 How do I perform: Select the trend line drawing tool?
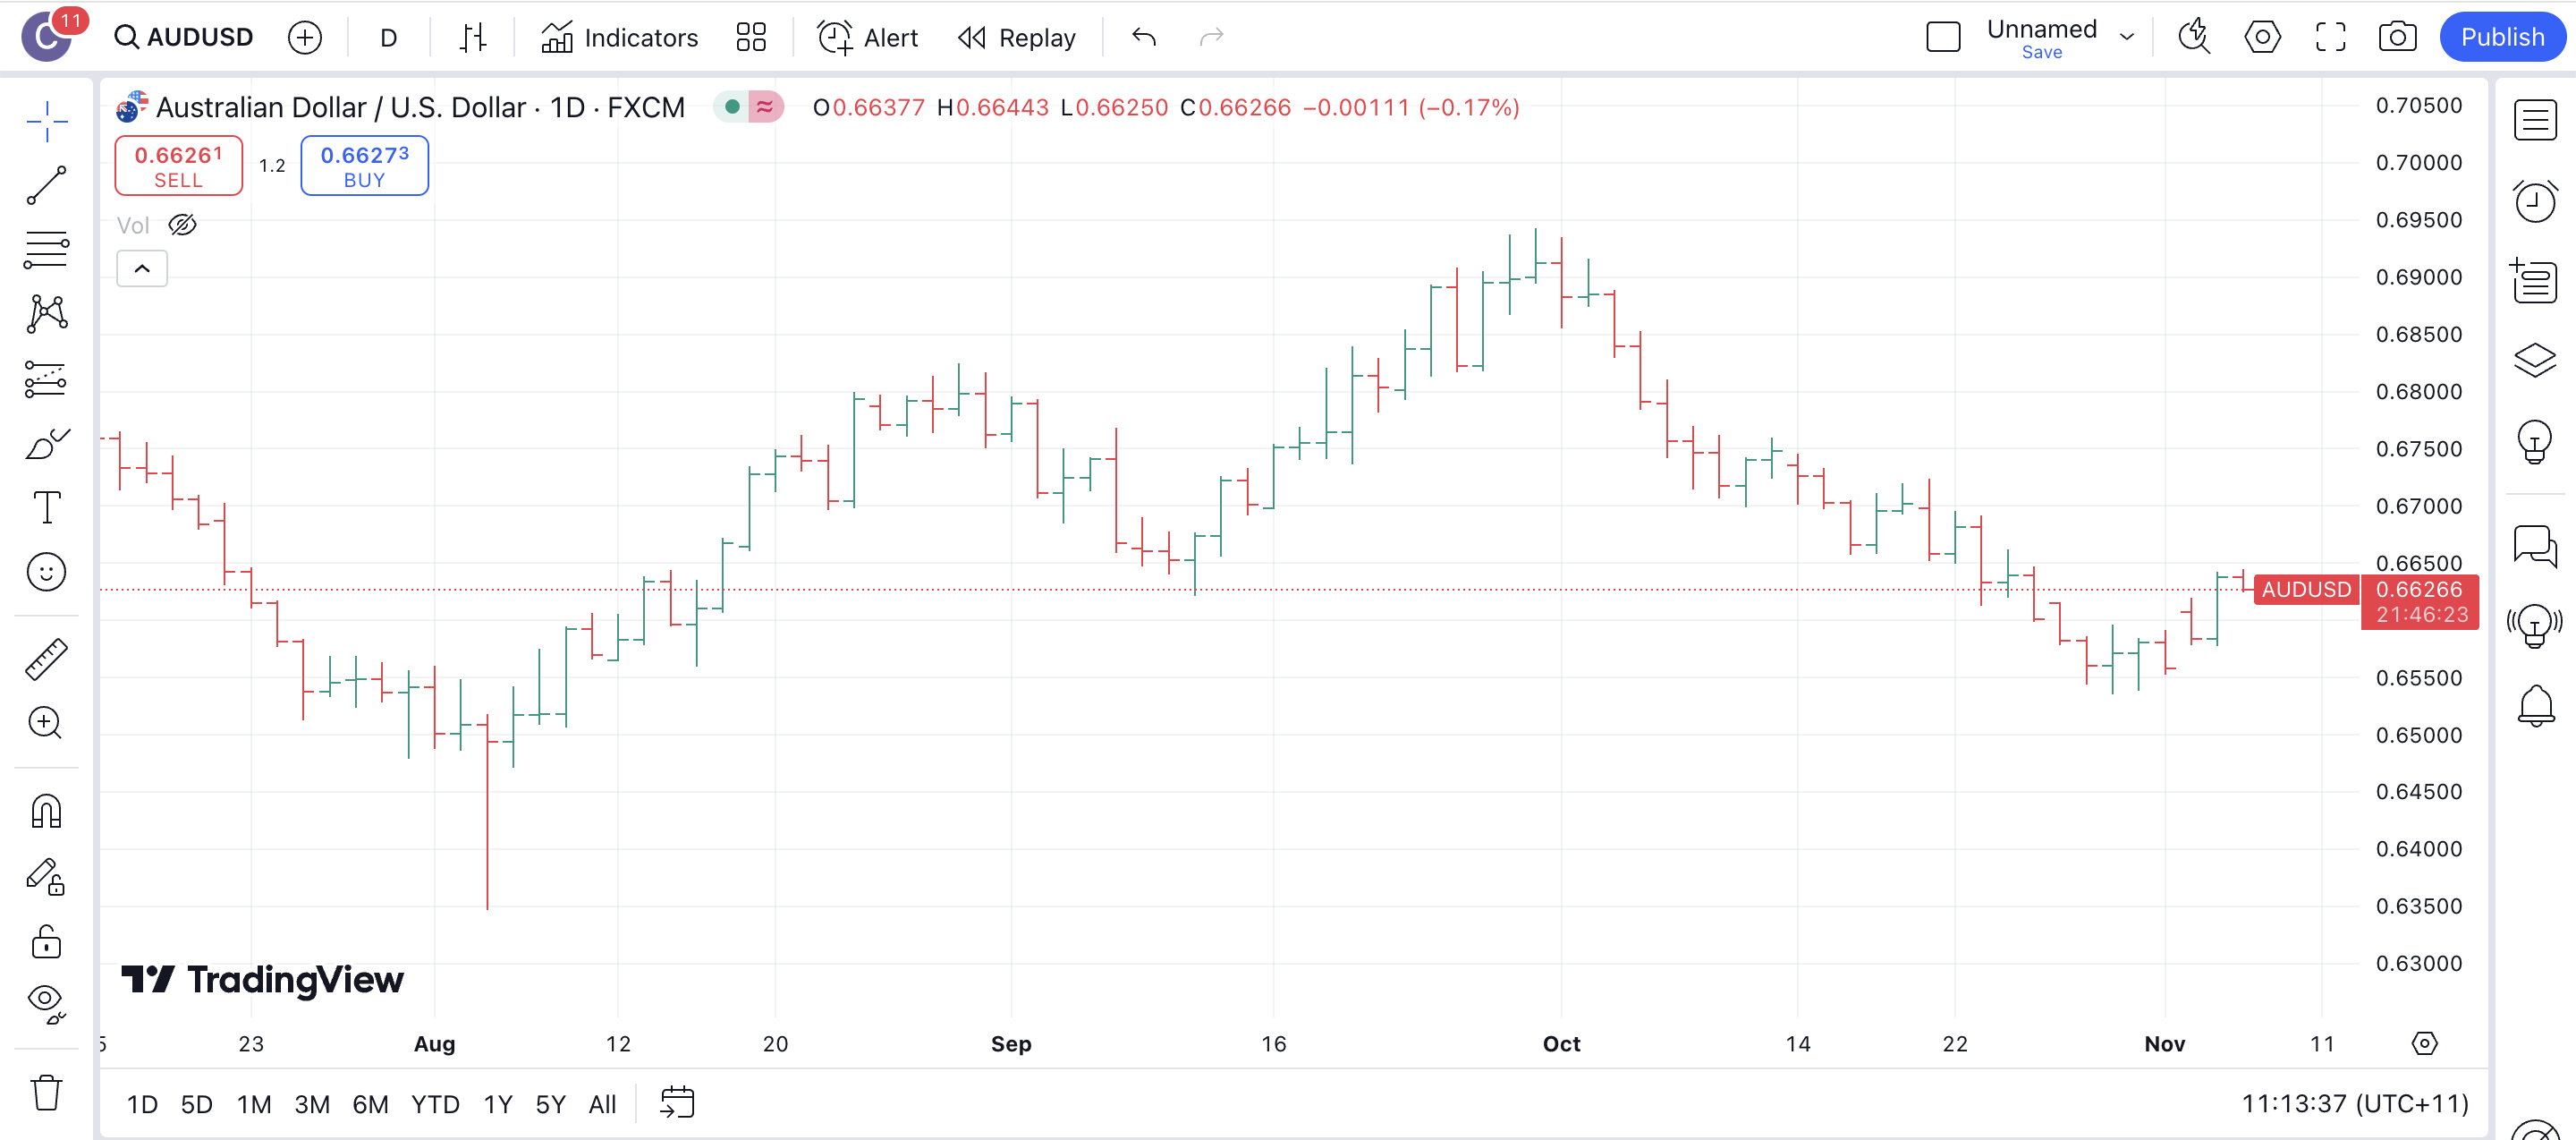[x=46, y=186]
